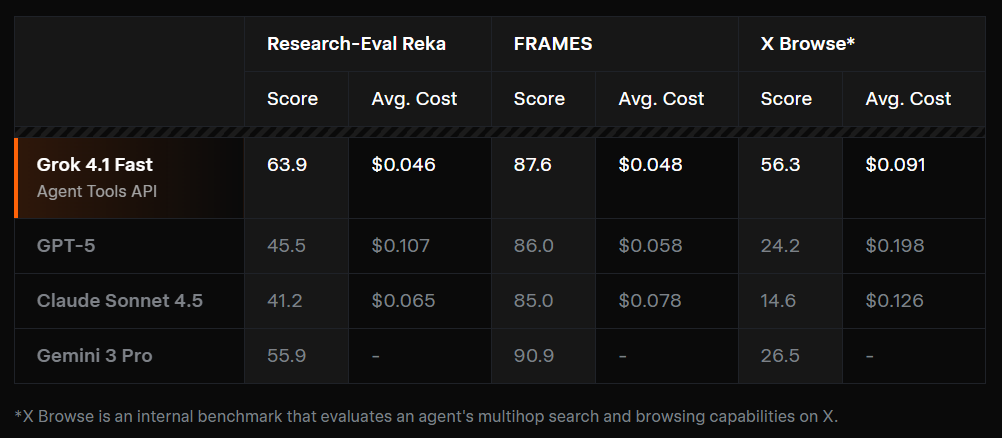The height and width of the screenshot is (438, 1002).
Task: Click the orange accent bar beside Grok
Action: (17, 178)
